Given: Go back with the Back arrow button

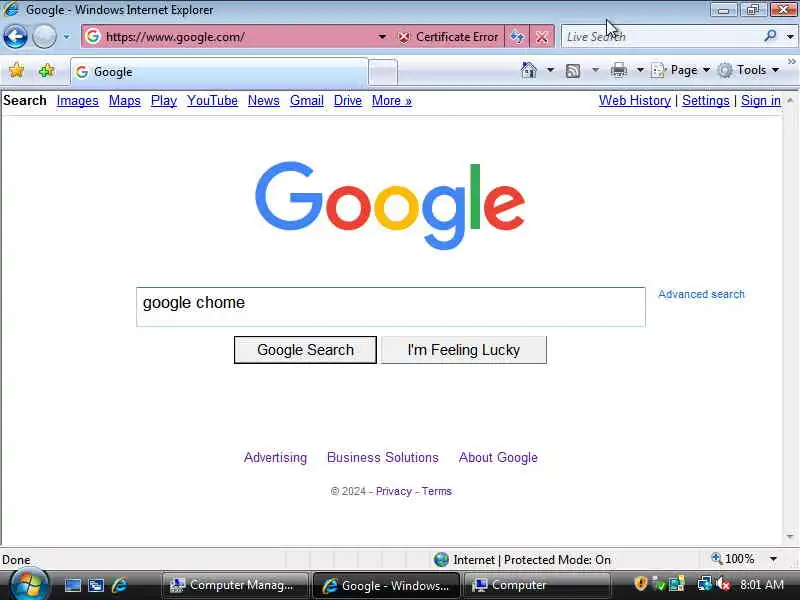Looking at the screenshot, I should [x=15, y=36].
